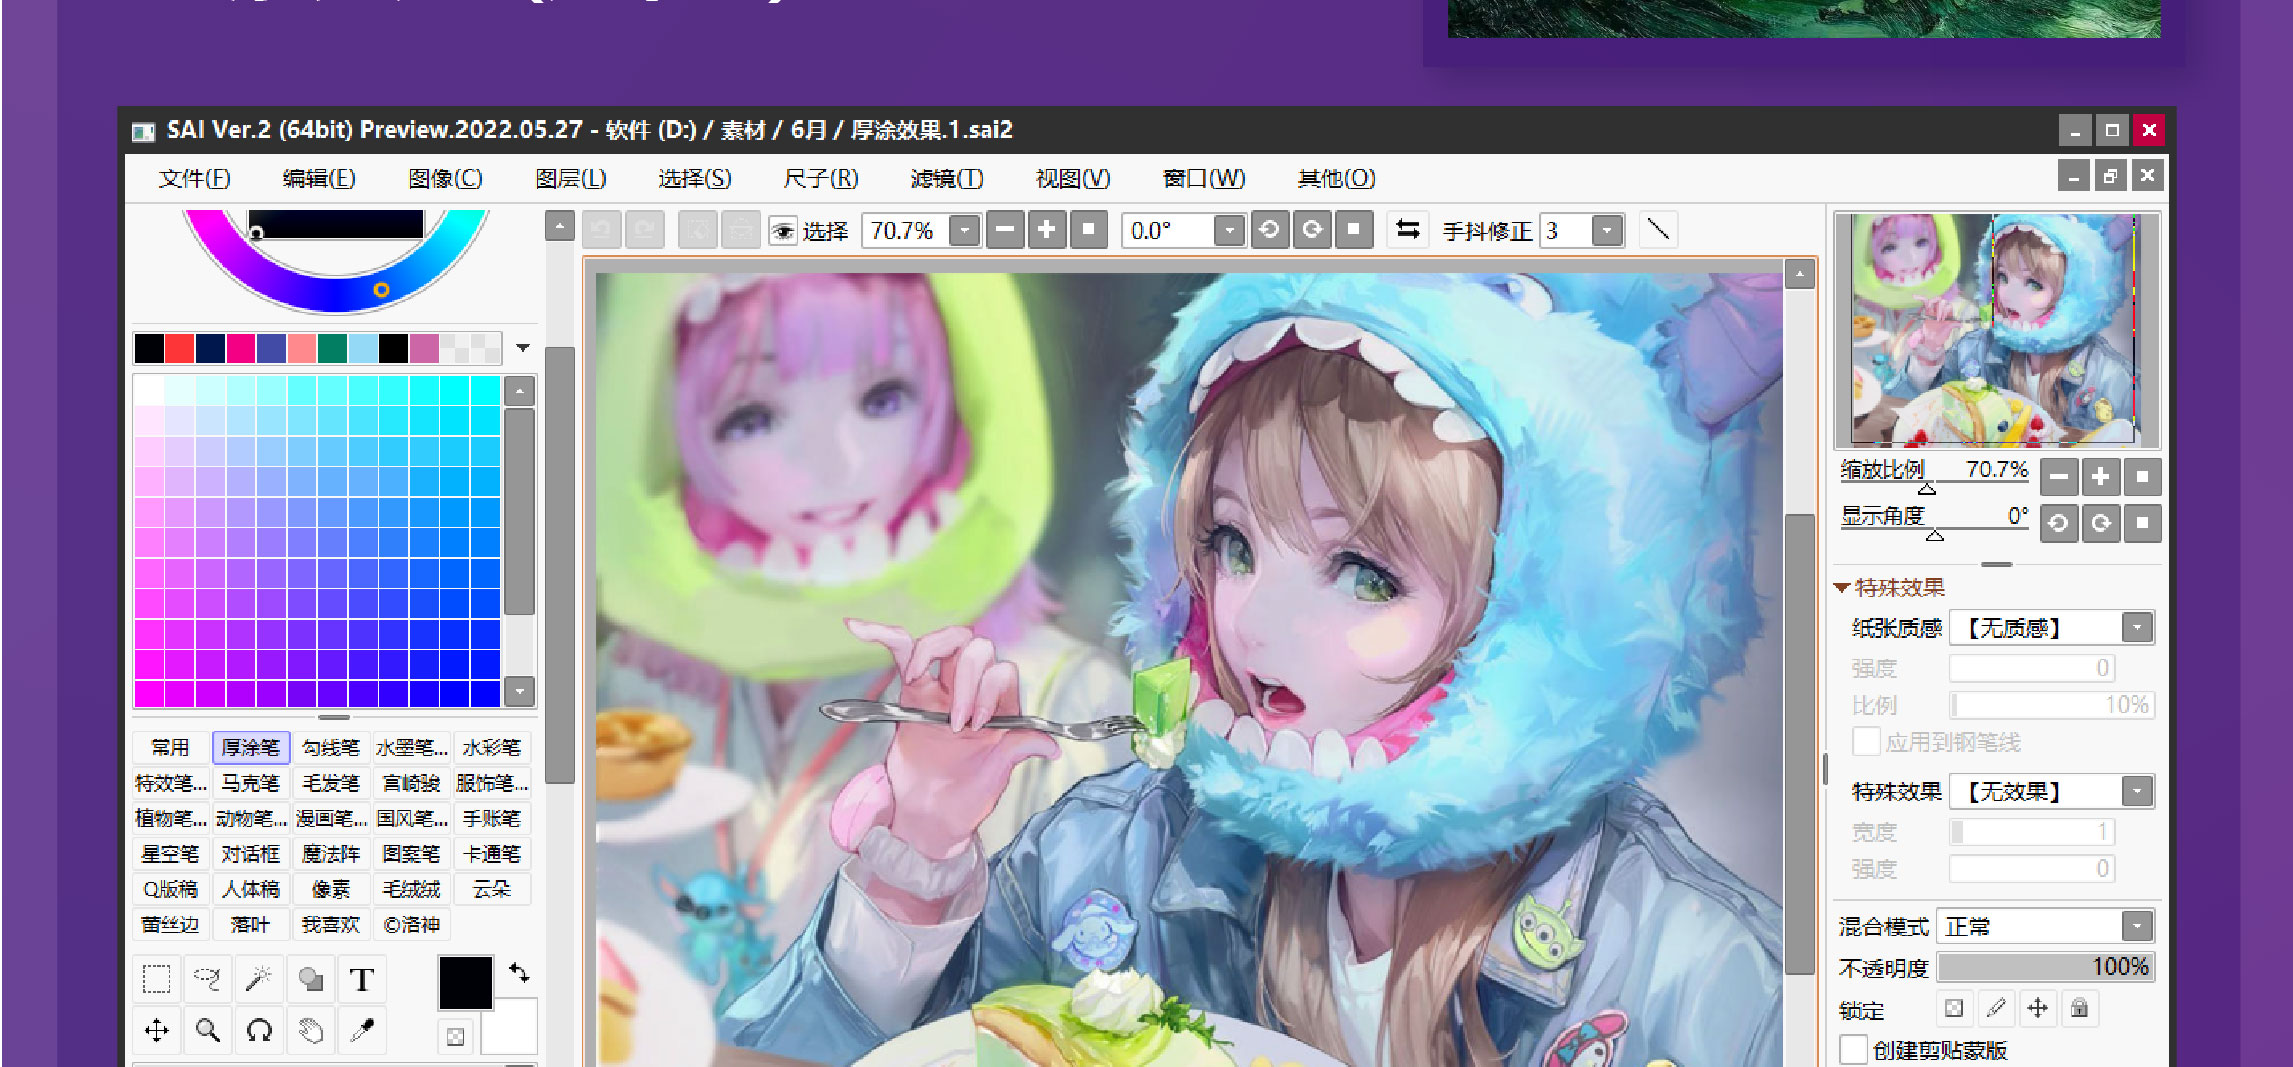
Task: Click the black foreground color box
Action: (x=466, y=983)
